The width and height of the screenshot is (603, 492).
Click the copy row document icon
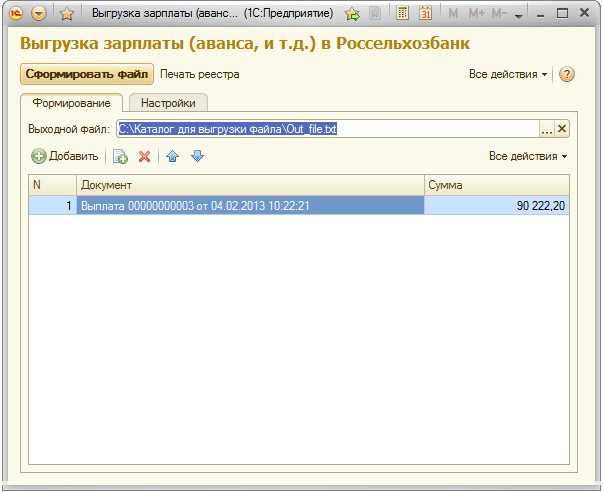[120, 156]
